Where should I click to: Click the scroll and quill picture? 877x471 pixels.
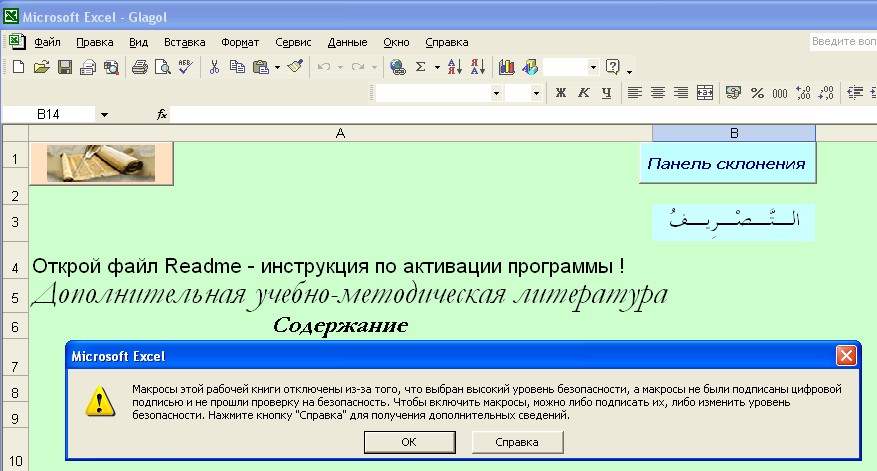click(x=101, y=163)
